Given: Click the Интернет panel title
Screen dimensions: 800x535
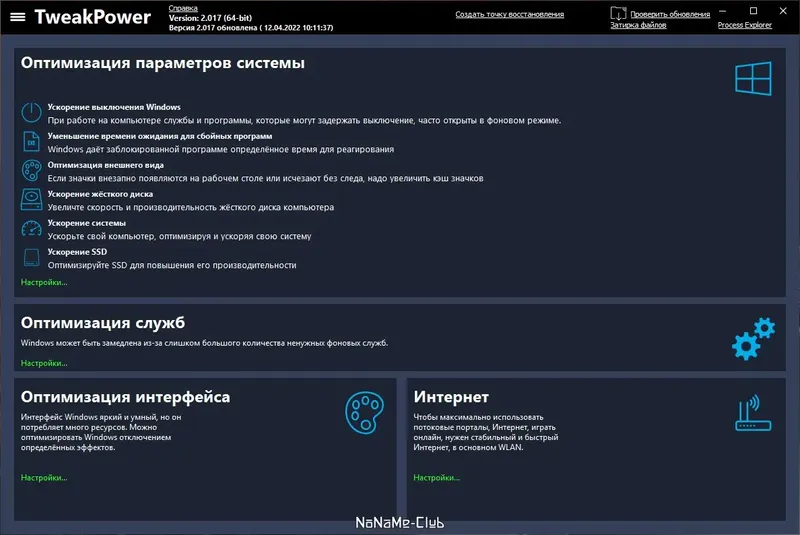Looking at the screenshot, I should [x=452, y=397].
